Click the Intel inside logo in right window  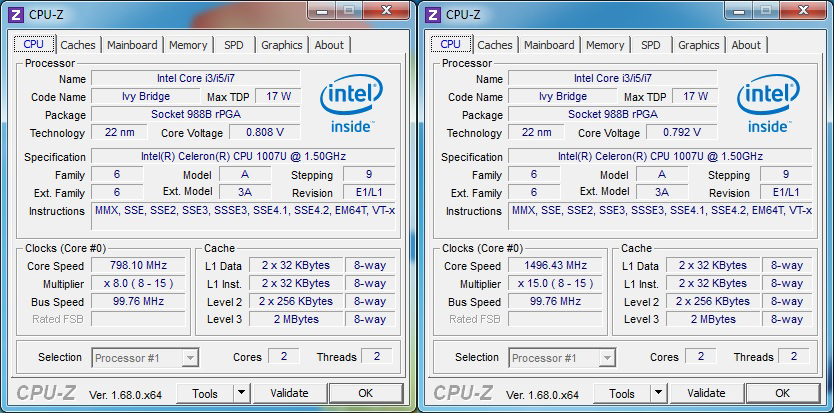[768, 103]
